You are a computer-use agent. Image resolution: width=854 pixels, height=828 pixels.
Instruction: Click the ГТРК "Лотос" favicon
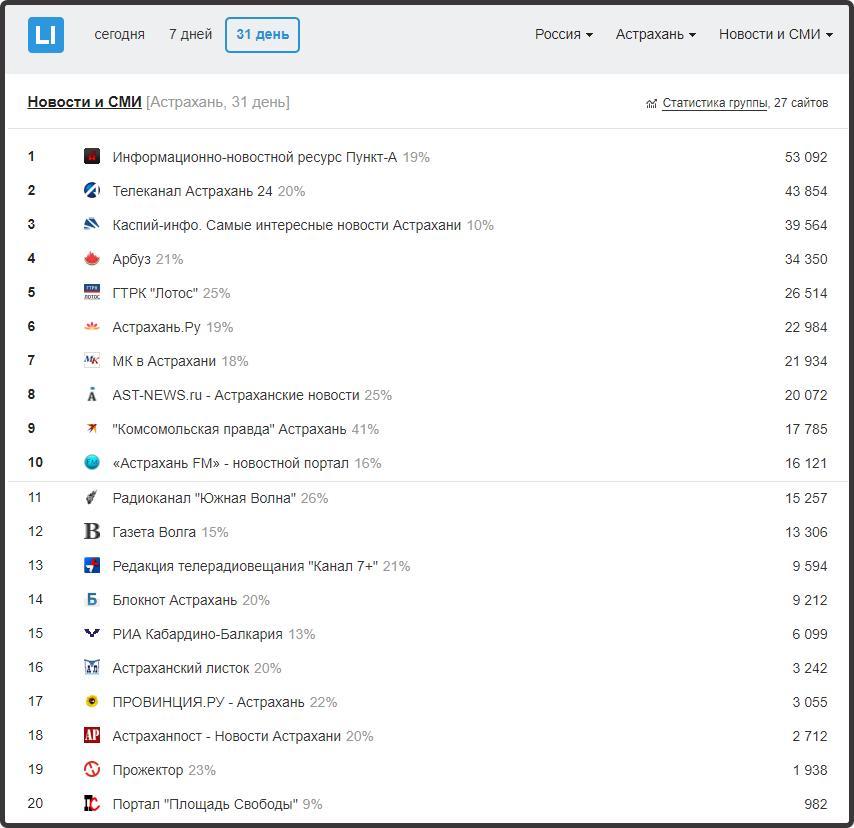92,293
